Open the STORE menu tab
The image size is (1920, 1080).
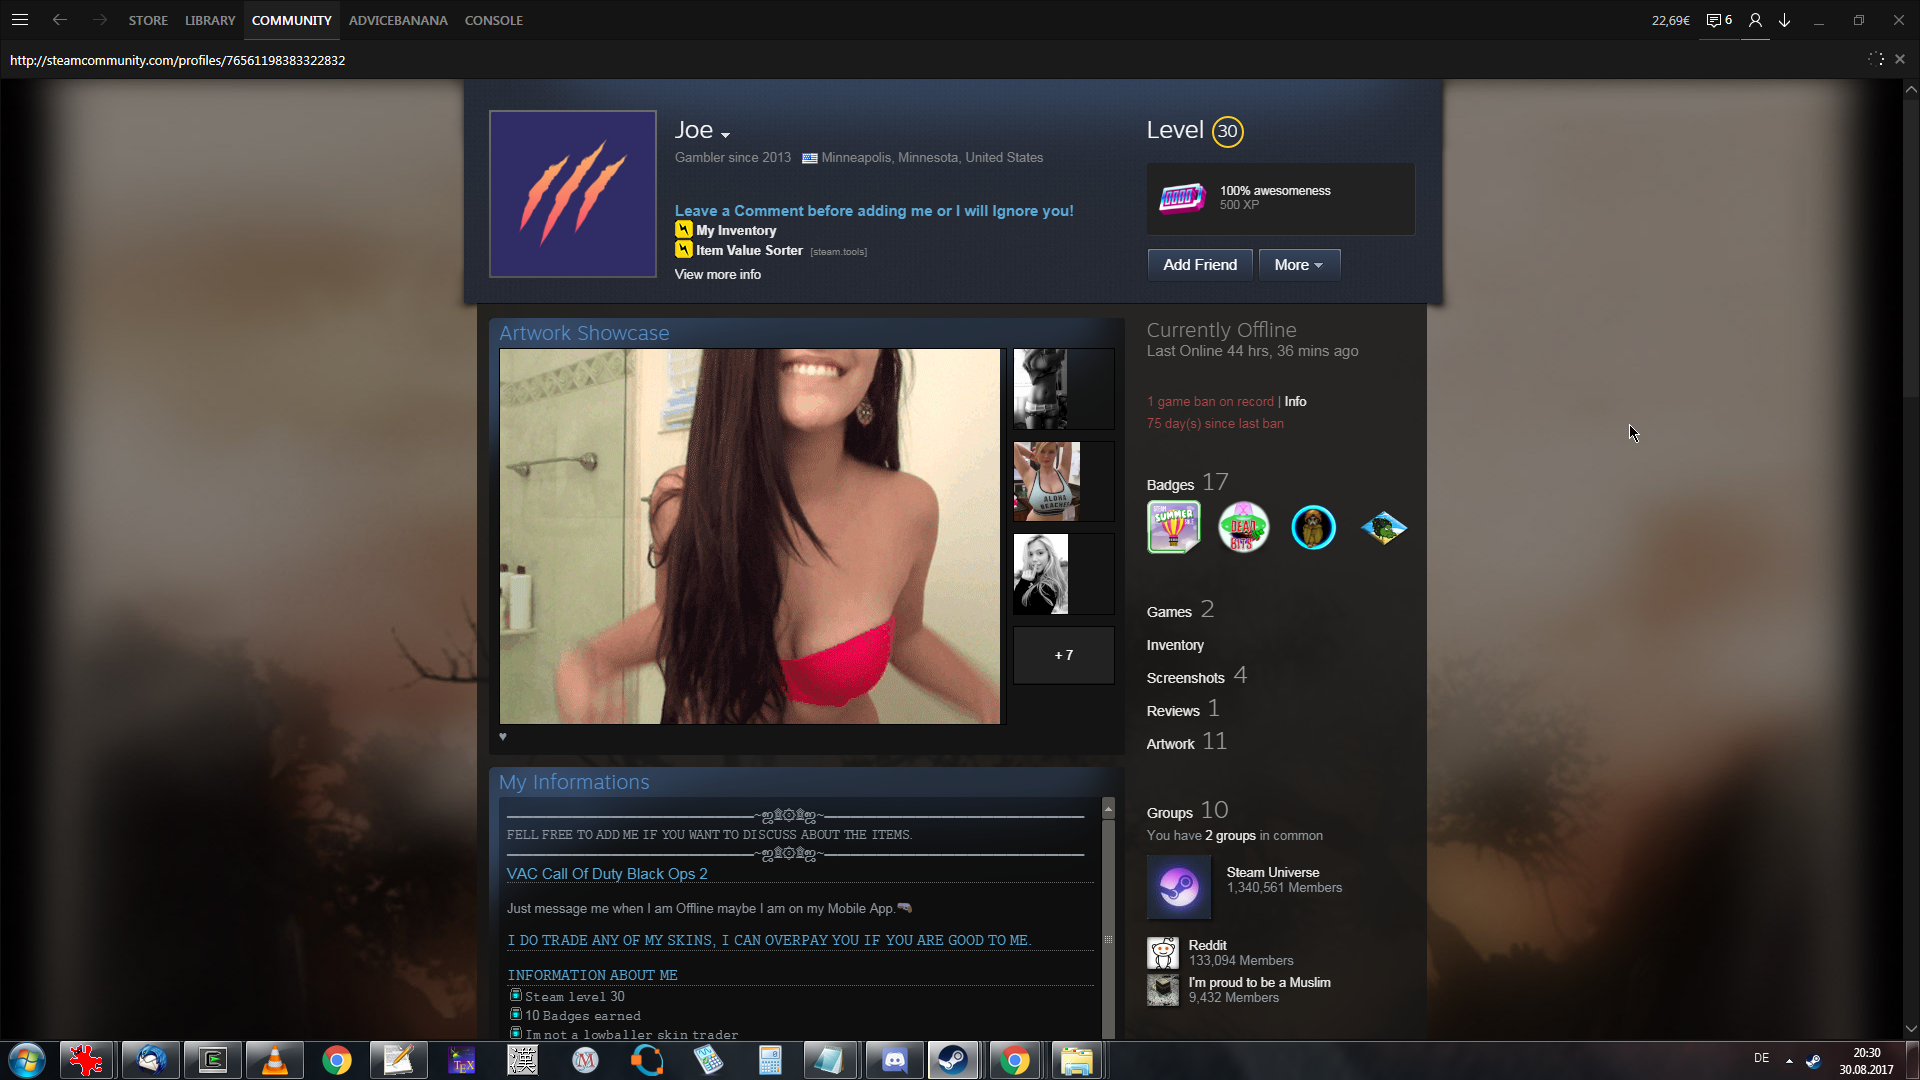[148, 20]
